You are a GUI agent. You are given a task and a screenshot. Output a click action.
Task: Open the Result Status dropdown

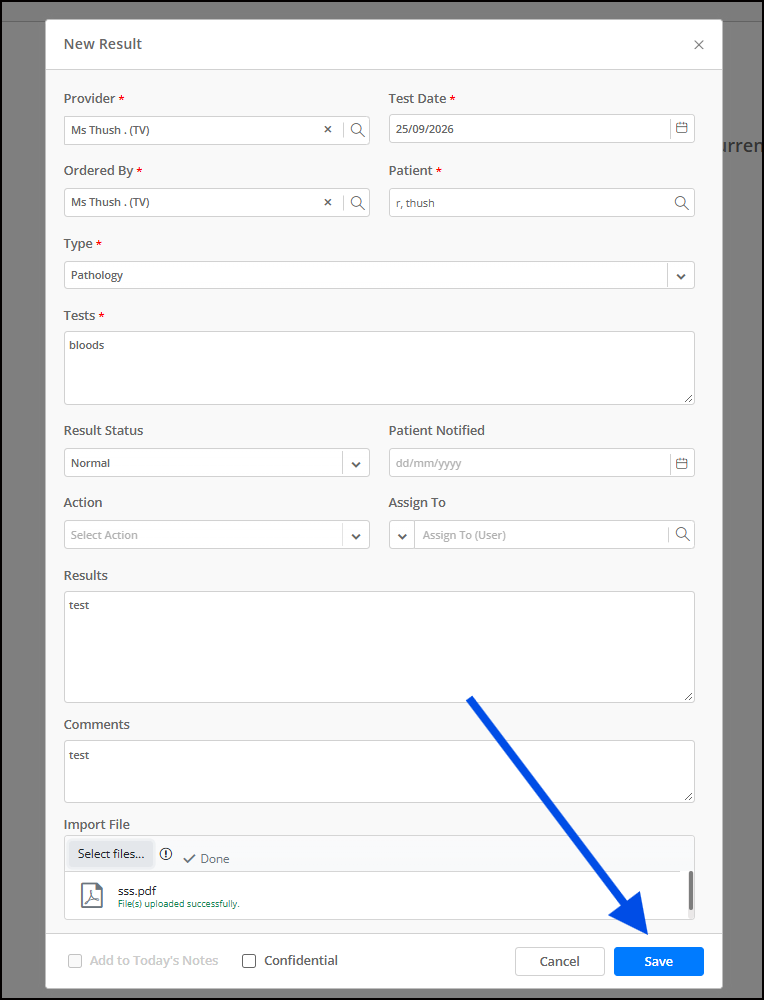pyautogui.click(x=356, y=464)
